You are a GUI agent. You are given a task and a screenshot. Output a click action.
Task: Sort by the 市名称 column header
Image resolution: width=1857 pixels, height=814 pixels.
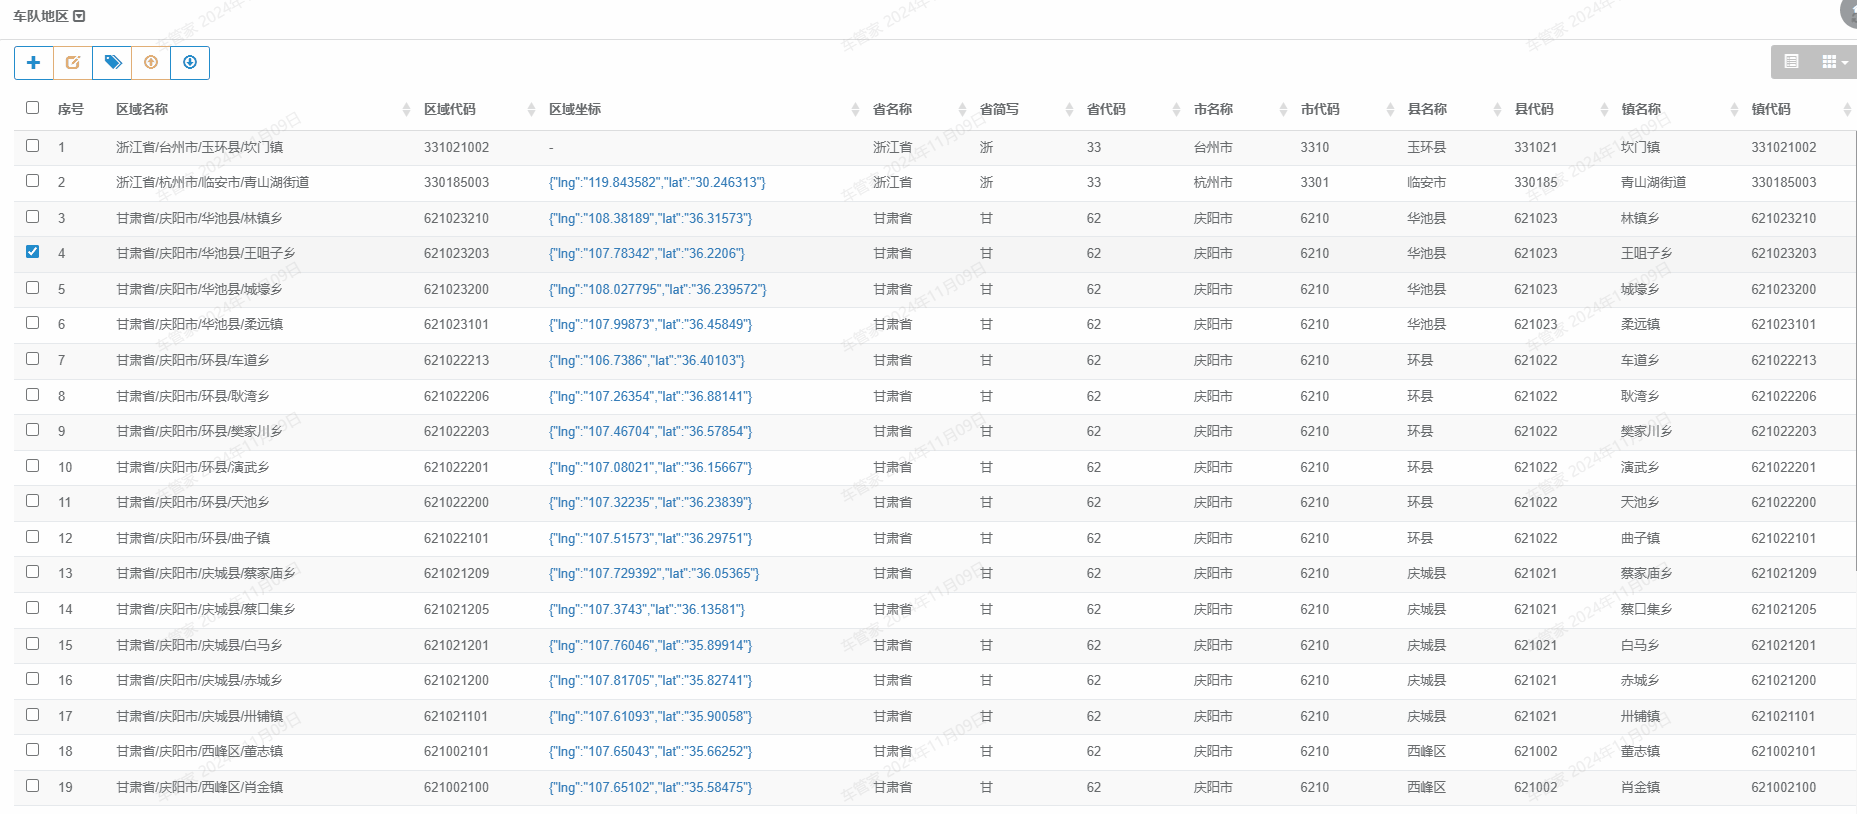click(1213, 110)
